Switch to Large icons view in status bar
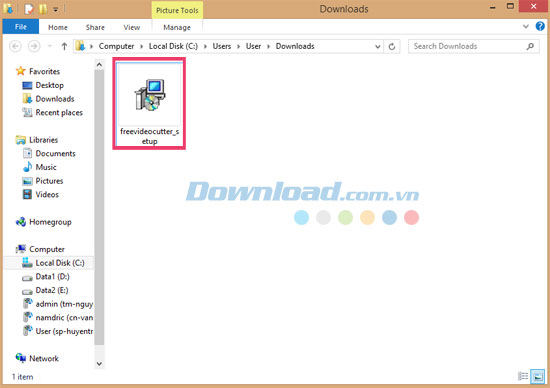 537,376
